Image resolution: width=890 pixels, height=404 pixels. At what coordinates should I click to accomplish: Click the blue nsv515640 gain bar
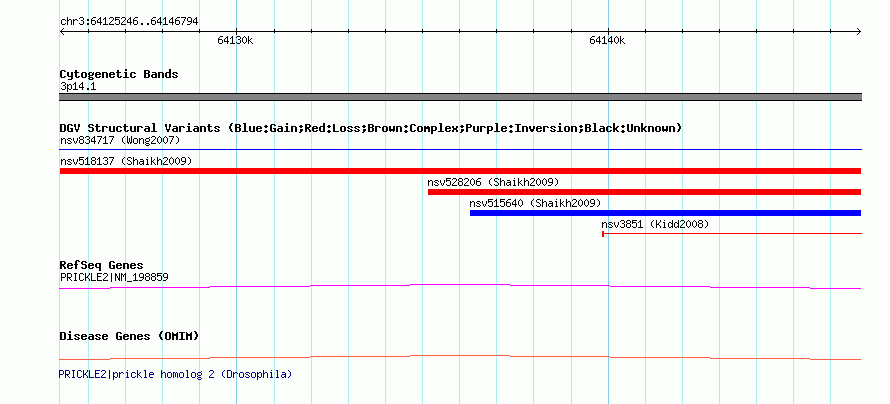pos(665,213)
